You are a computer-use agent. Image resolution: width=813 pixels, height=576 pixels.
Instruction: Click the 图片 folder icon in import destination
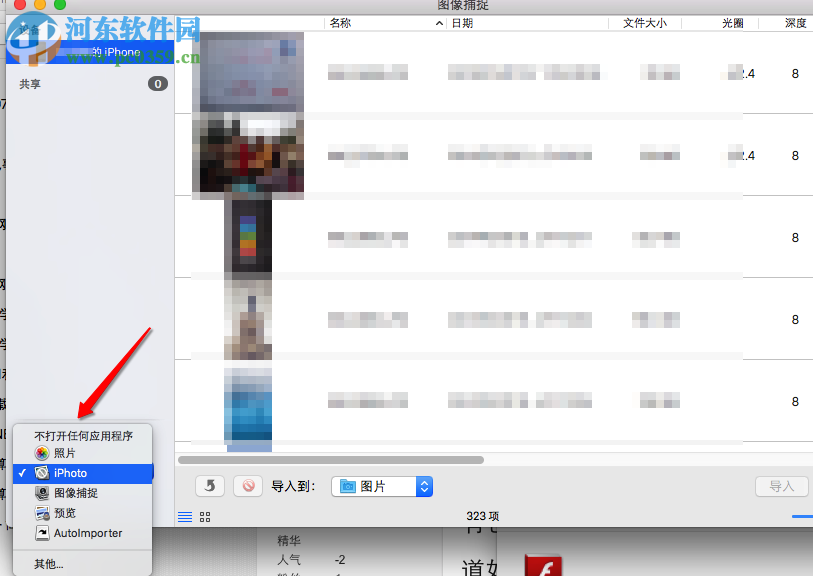(346, 486)
